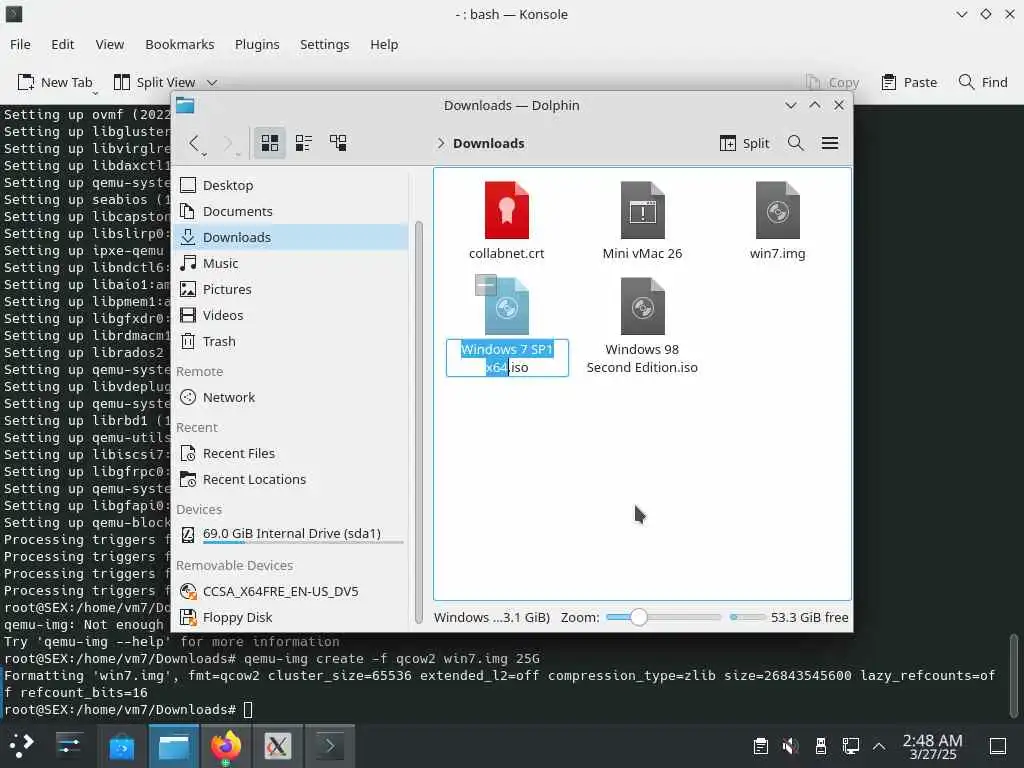This screenshot has width=1024, height=768.
Task: Open Discover store from taskbar
Action: [x=121, y=746]
